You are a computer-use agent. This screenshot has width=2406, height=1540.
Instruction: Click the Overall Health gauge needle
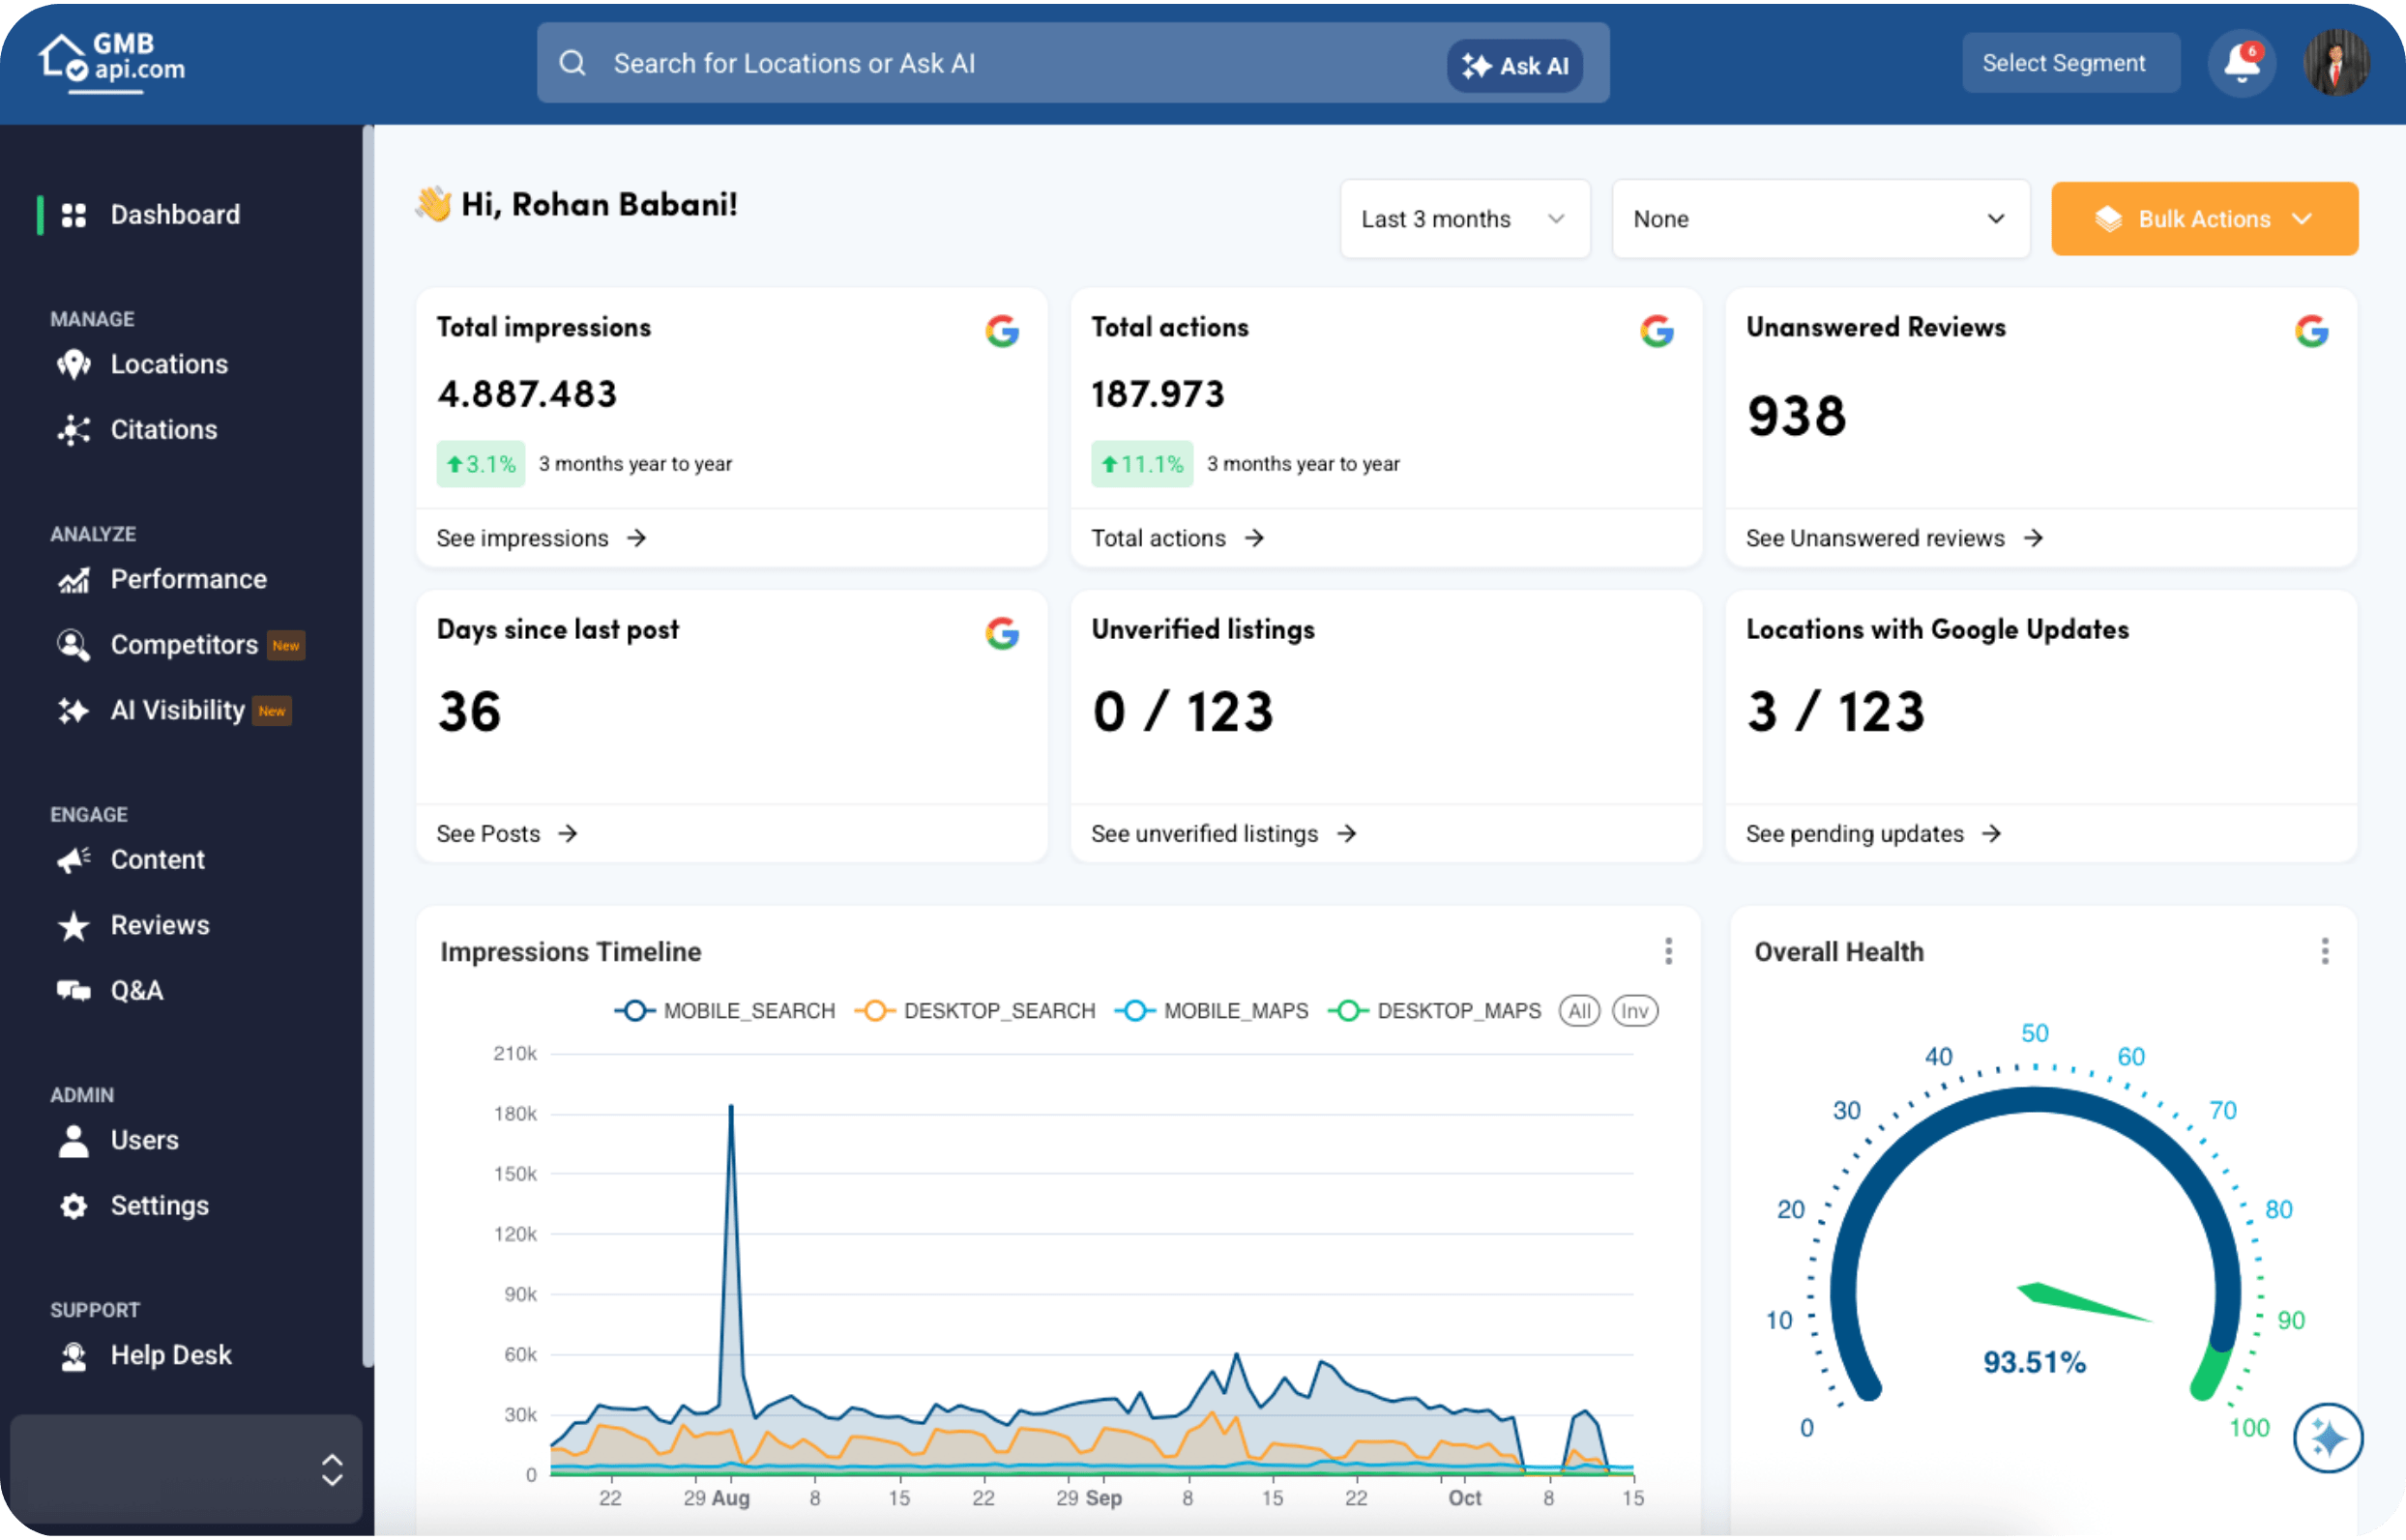click(x=2081, y=1300)
